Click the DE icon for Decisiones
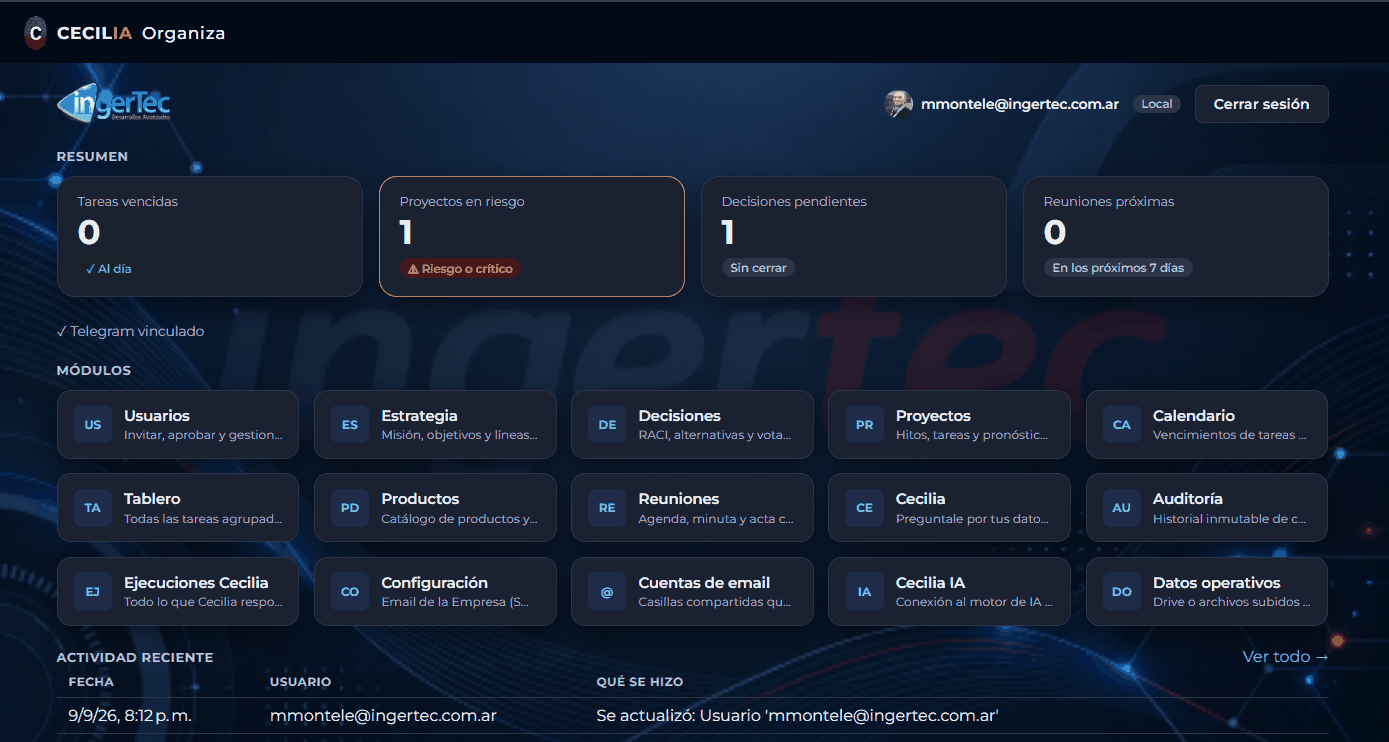The width and height of the screenshot is (1389, 742). [x=607, y=424]
